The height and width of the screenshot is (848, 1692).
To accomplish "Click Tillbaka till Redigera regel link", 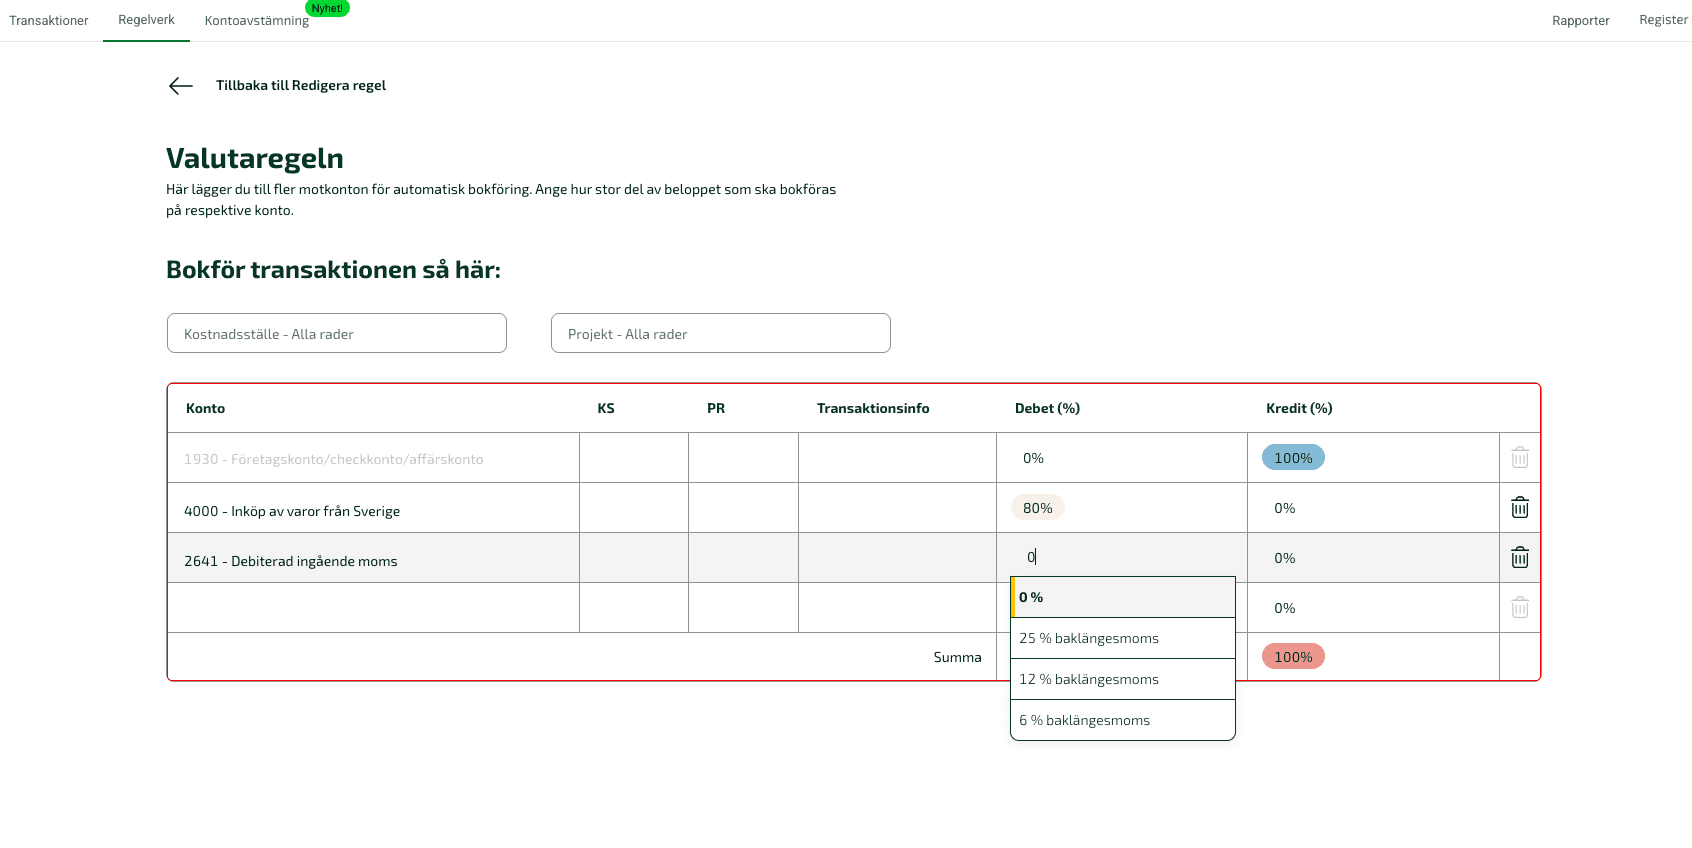I will point(301,86).
